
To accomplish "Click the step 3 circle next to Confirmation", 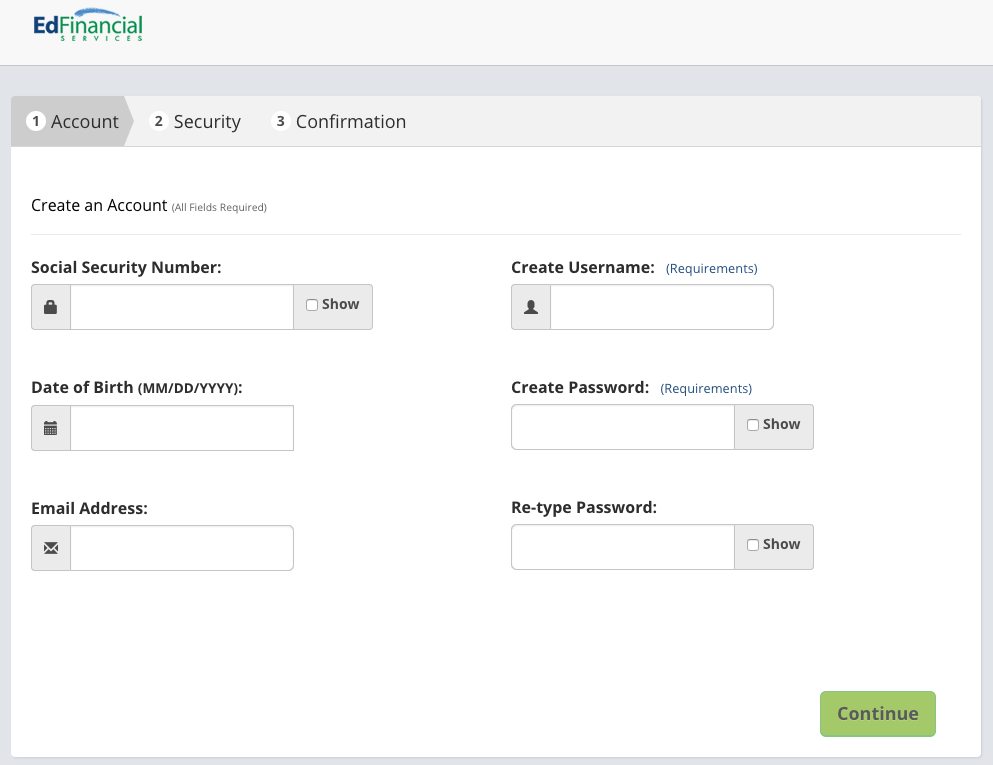I will coord(281,121).
